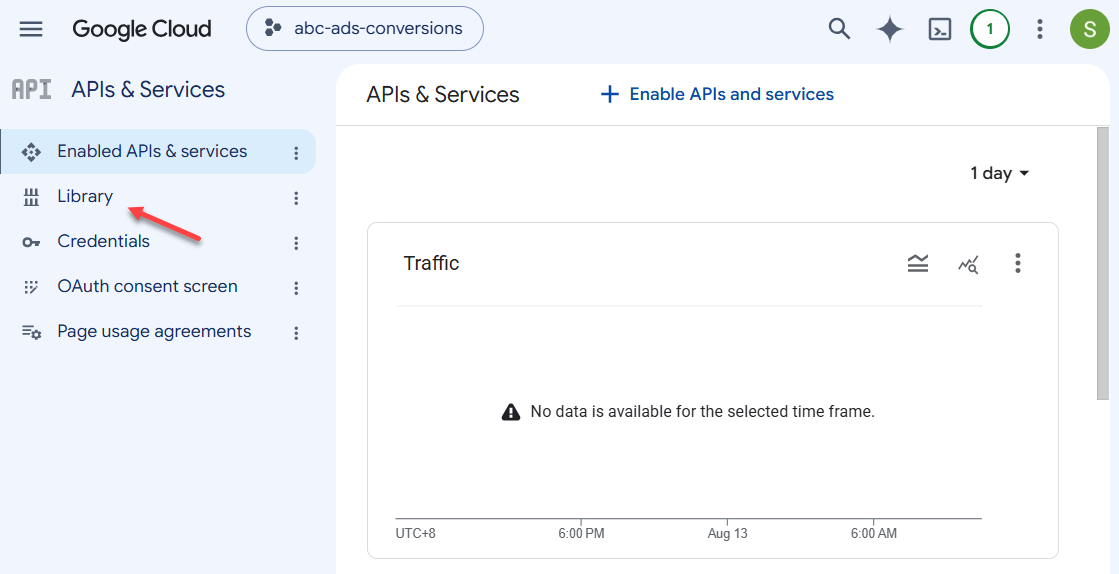Image resolution: width=1119 pixels, height=574 pixels.
Task: Open the 1 day time range dropdown
Action: (999, 173)
